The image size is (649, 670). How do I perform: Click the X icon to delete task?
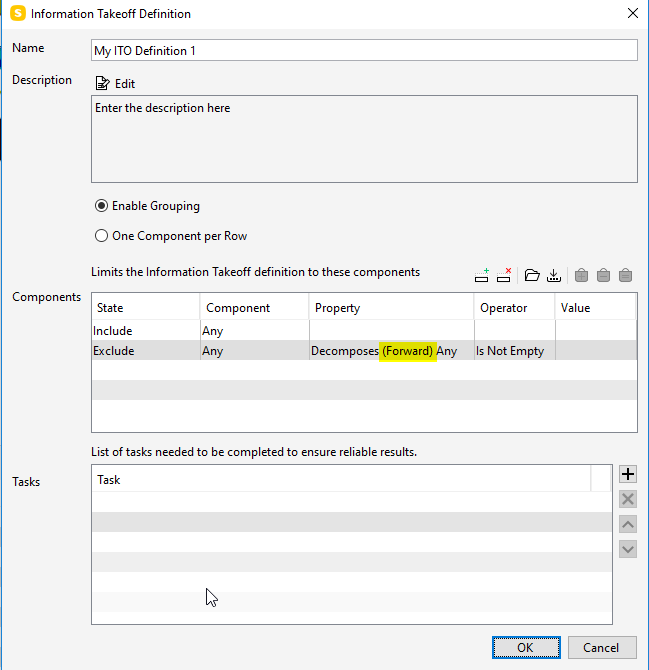click(x=628, y=499)
